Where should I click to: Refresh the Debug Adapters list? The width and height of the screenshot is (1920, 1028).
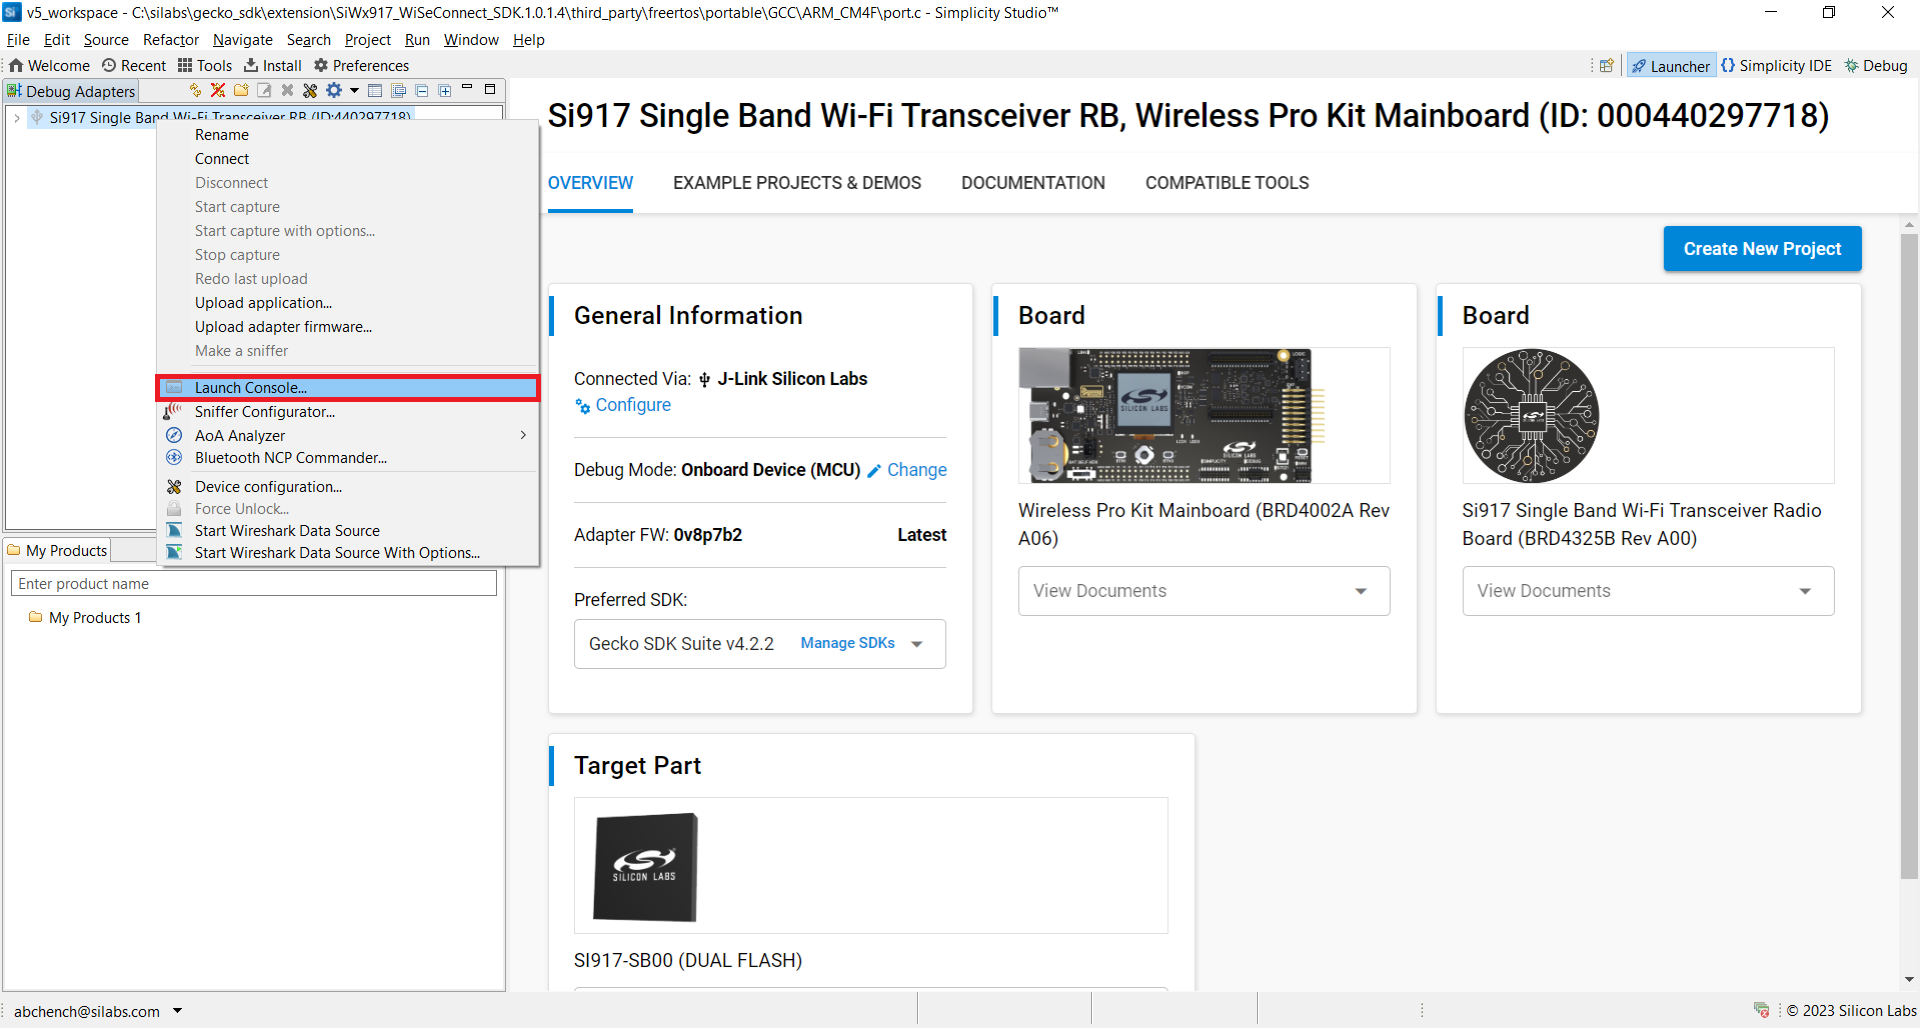pyautogui.click(x=195, y=91)
